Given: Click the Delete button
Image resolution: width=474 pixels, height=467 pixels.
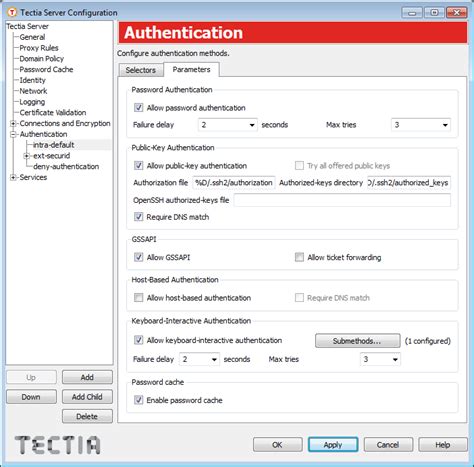Looking at the screenshot, I should click(x=87, y=417).
